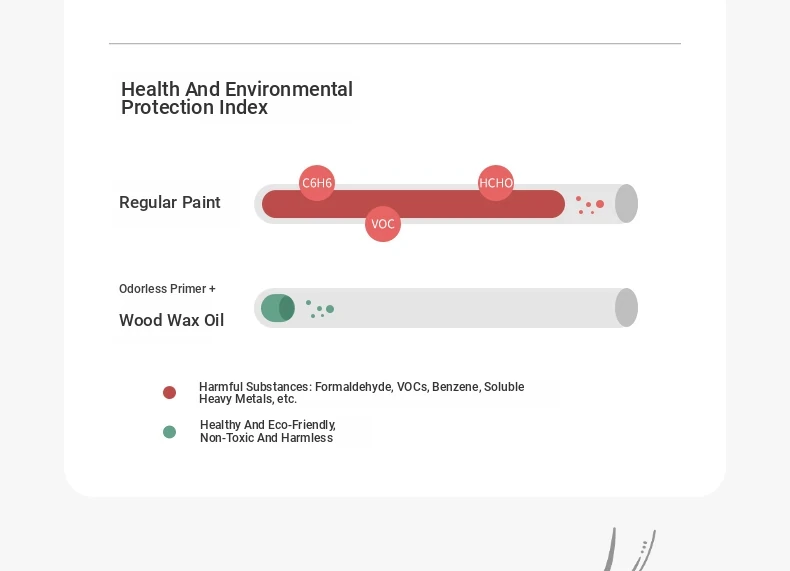
Task: Click the red dots inside Regular Paint tube
Action: [590, 205]
